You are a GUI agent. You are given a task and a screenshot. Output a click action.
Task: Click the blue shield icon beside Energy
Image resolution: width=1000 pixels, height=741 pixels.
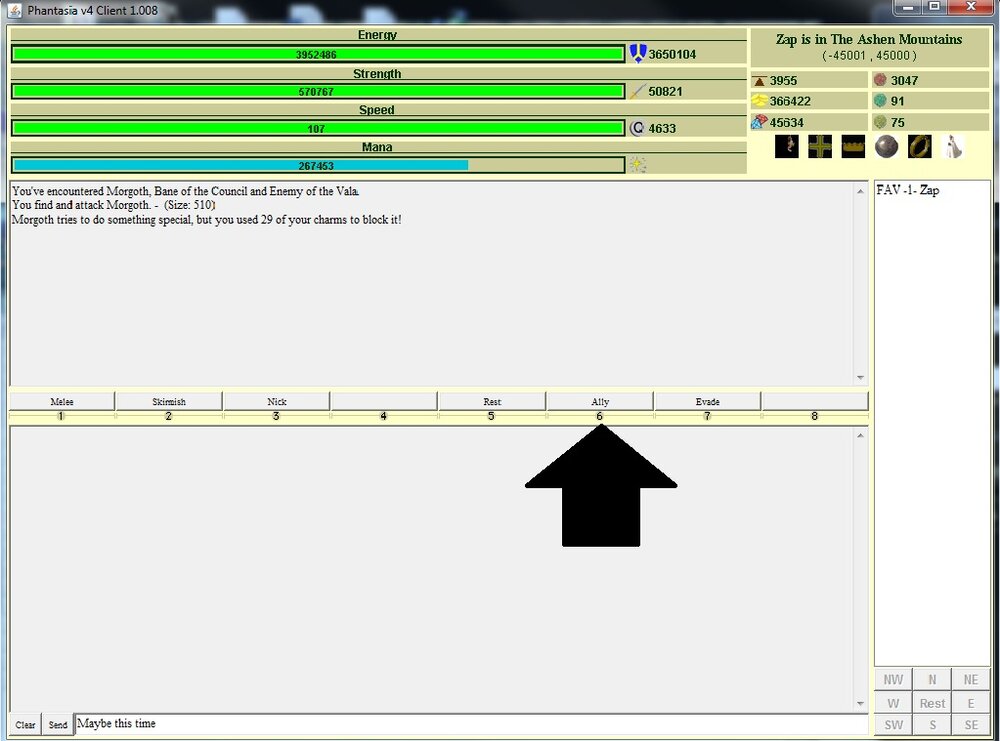(x=637, y=54)
